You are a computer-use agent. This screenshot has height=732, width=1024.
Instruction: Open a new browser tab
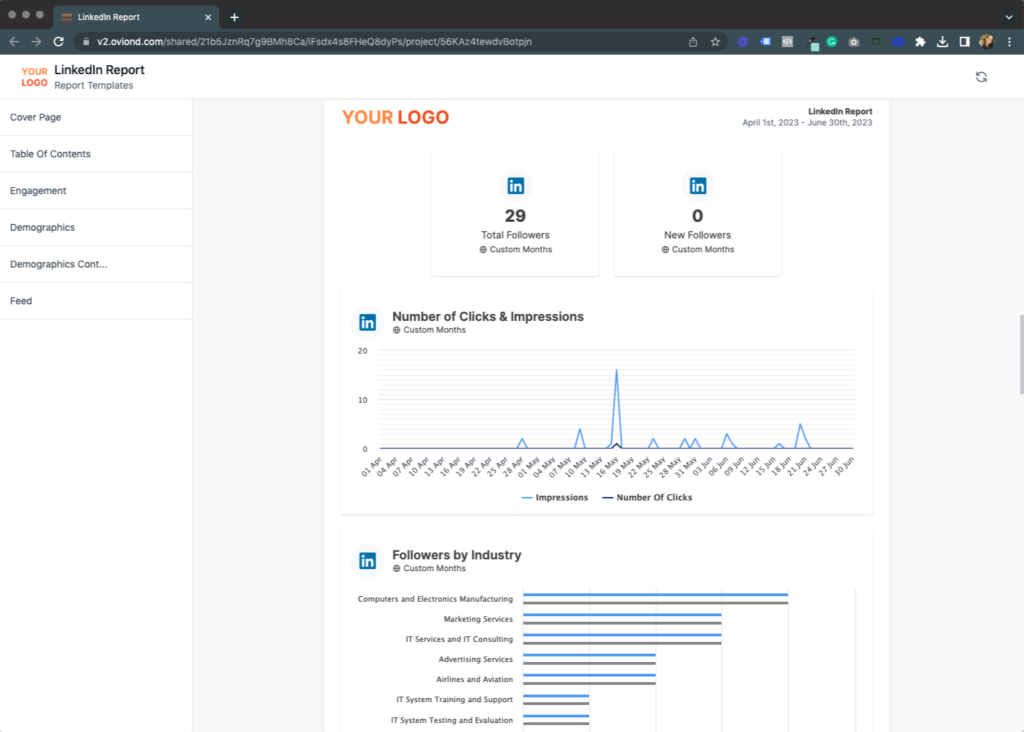[x=234, y=17]
